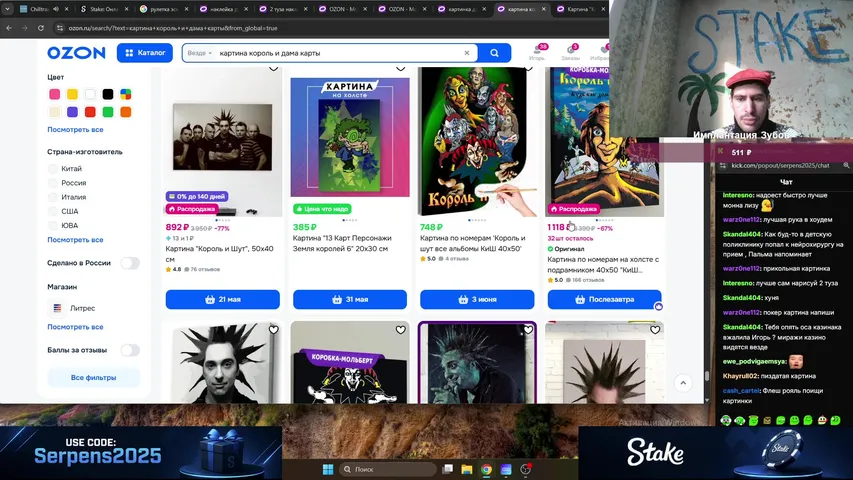Add paint-by-numbers 748₽ to cart, 3 июня

[x=477, y=299]
